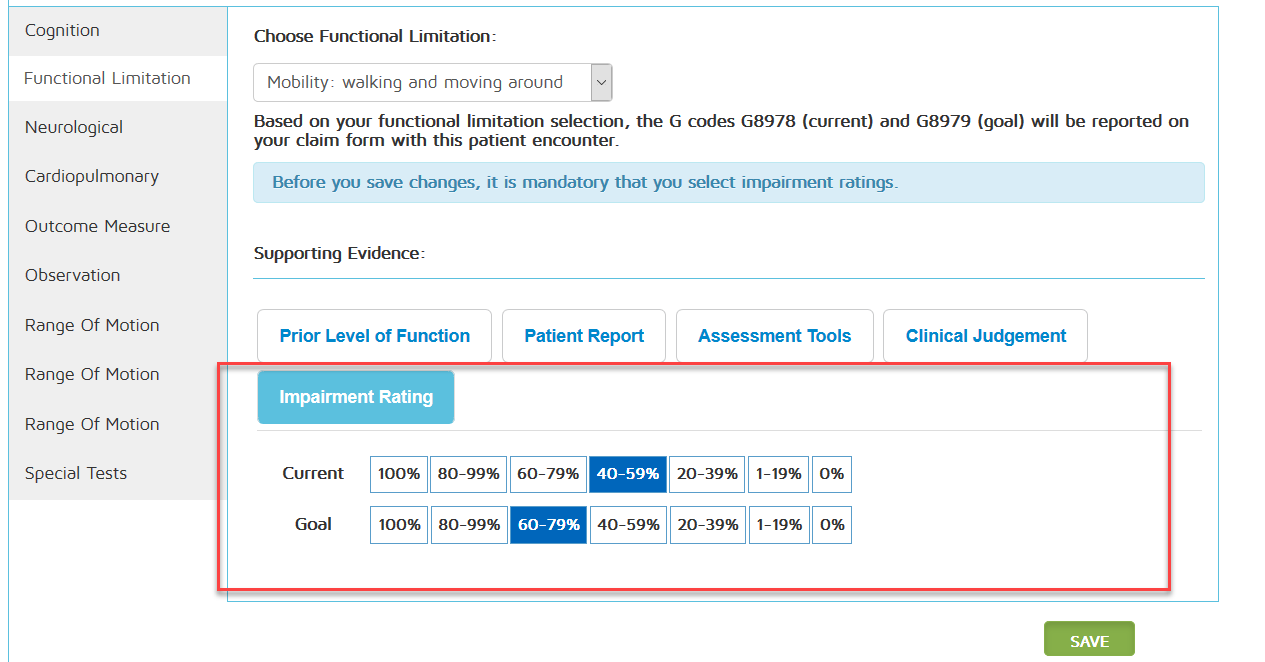Switch to the Patient Report tab
Image resolution: width=1265 pixels, height=662 pixels.
click(x=584, y=336)
